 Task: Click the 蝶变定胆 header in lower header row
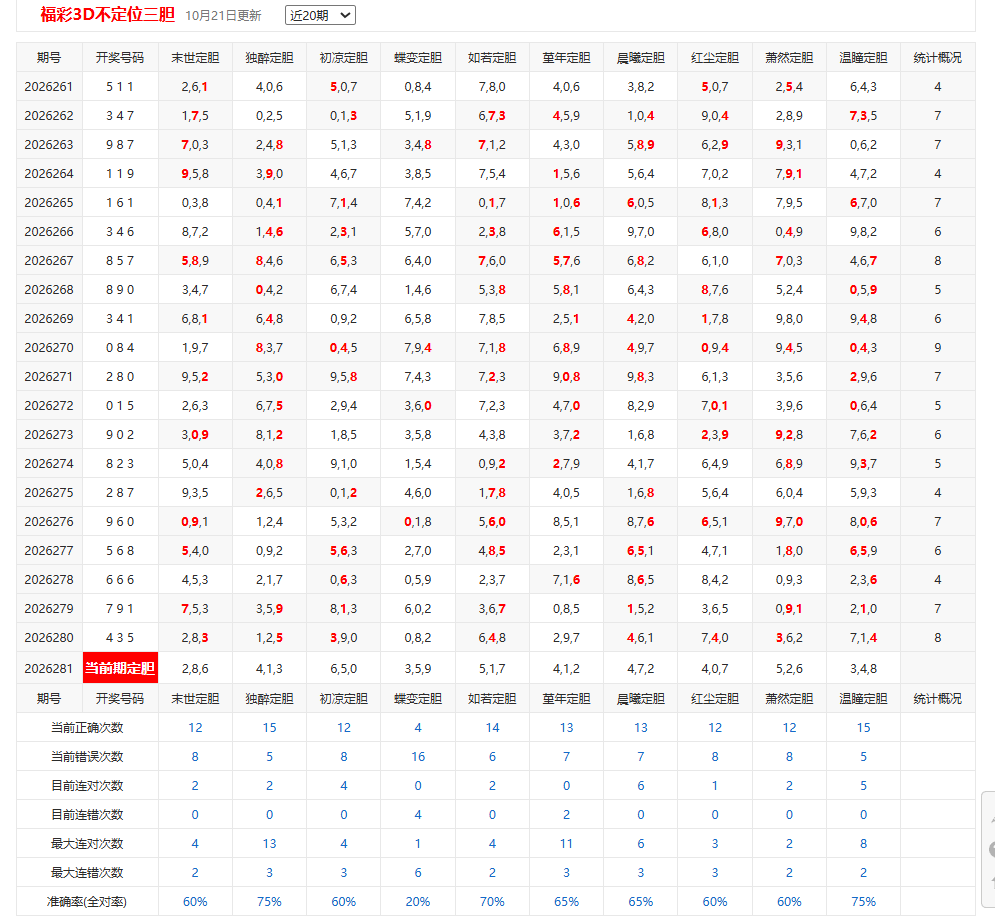tap(418, 699)
